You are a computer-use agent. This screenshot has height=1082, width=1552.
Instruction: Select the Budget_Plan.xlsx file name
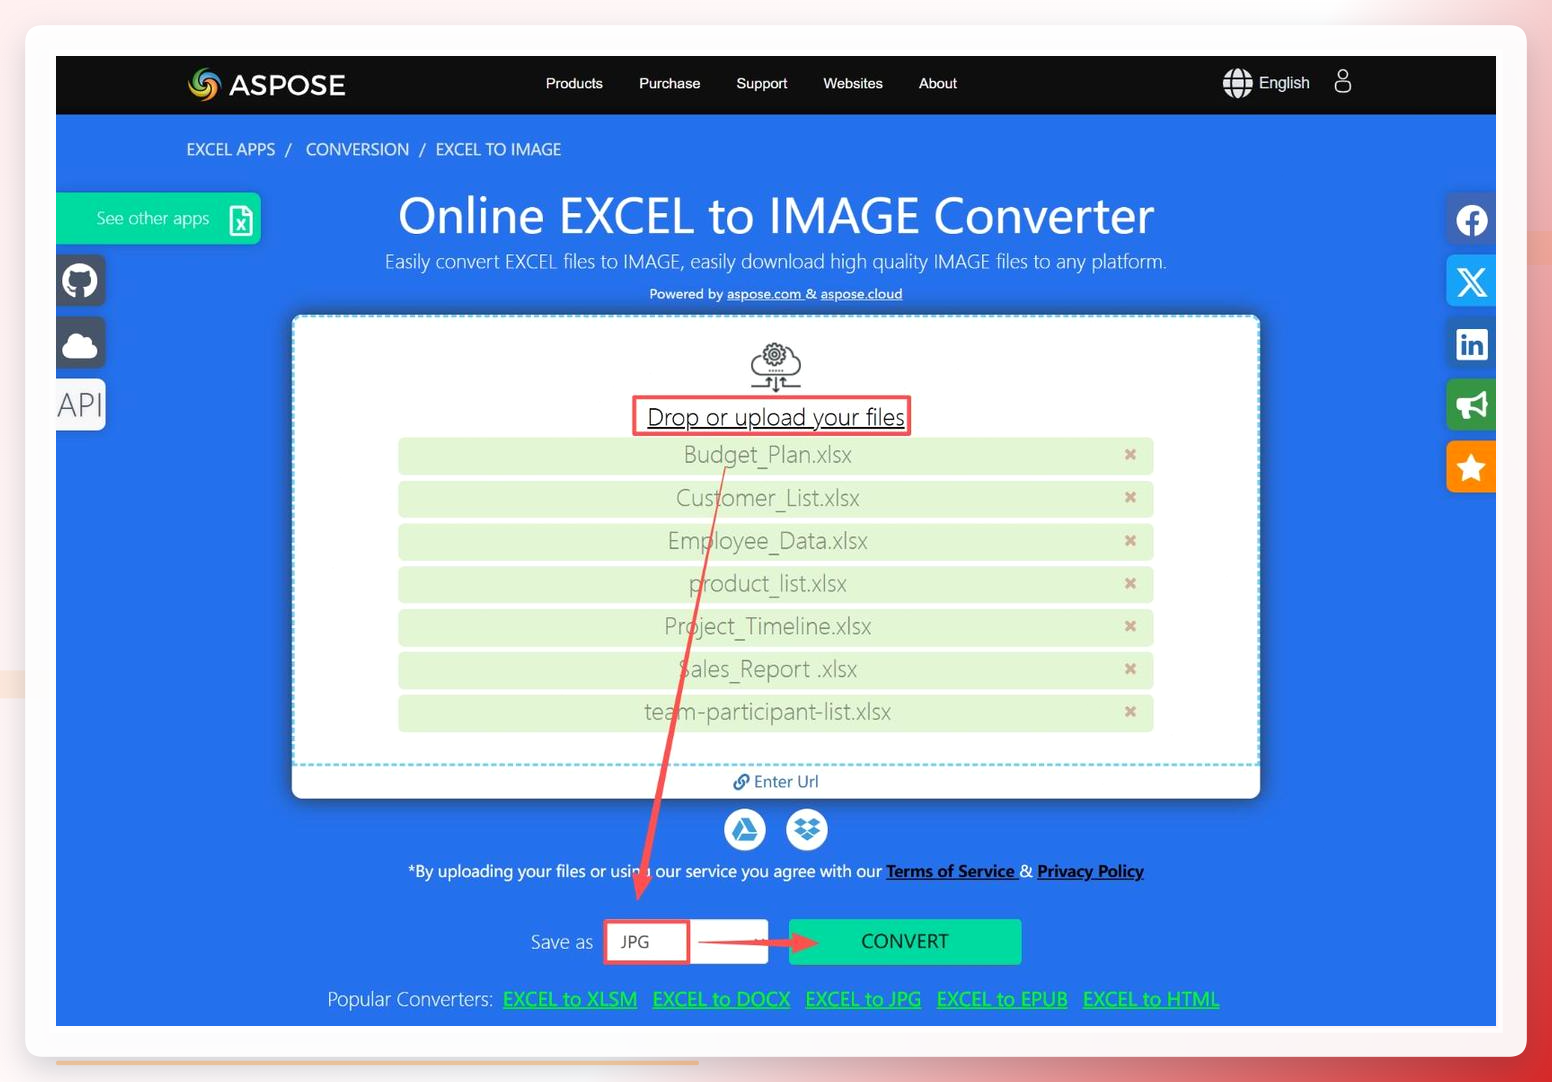[x=768, y=455]
